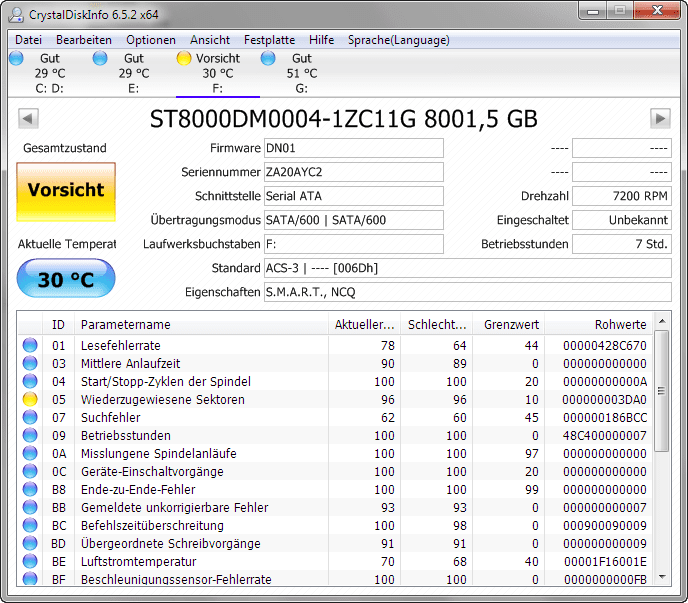The width and height of the screenshot is (688, 603).
Task: Click raw value 000900090009
Action: tap(605, 526)
